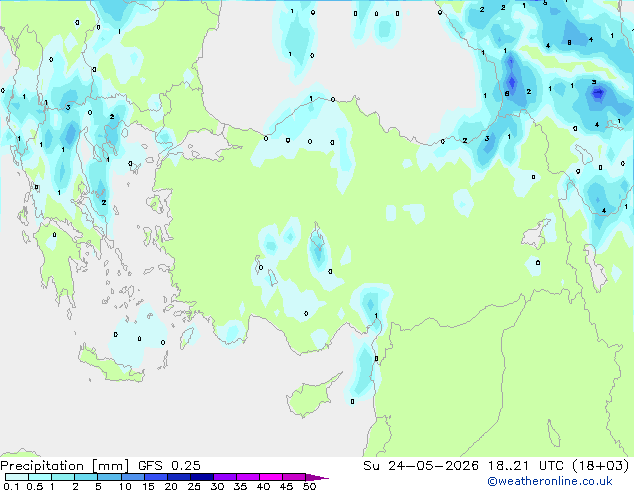Pick the 40–45 mm magenta legend swatch
This screenshot has width=634, height=490.
[271, 477]
